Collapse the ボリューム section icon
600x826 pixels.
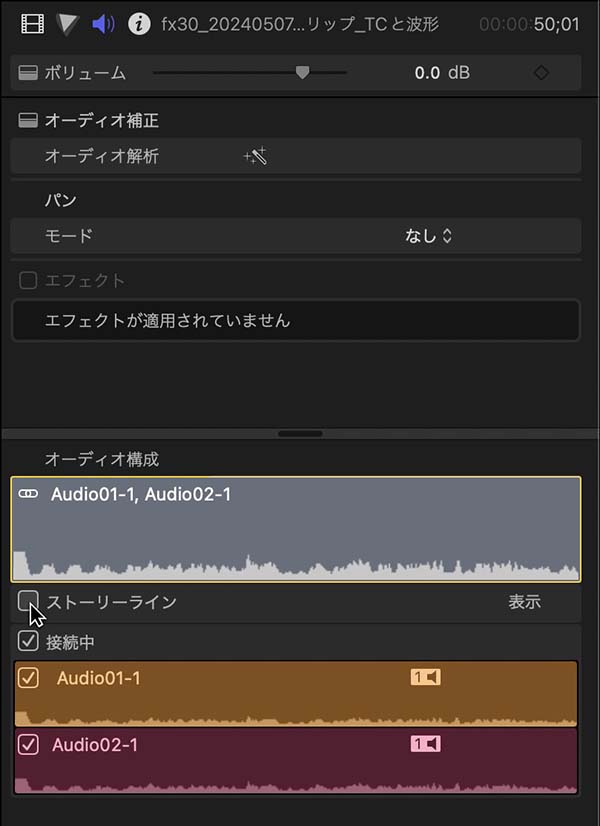28,73
